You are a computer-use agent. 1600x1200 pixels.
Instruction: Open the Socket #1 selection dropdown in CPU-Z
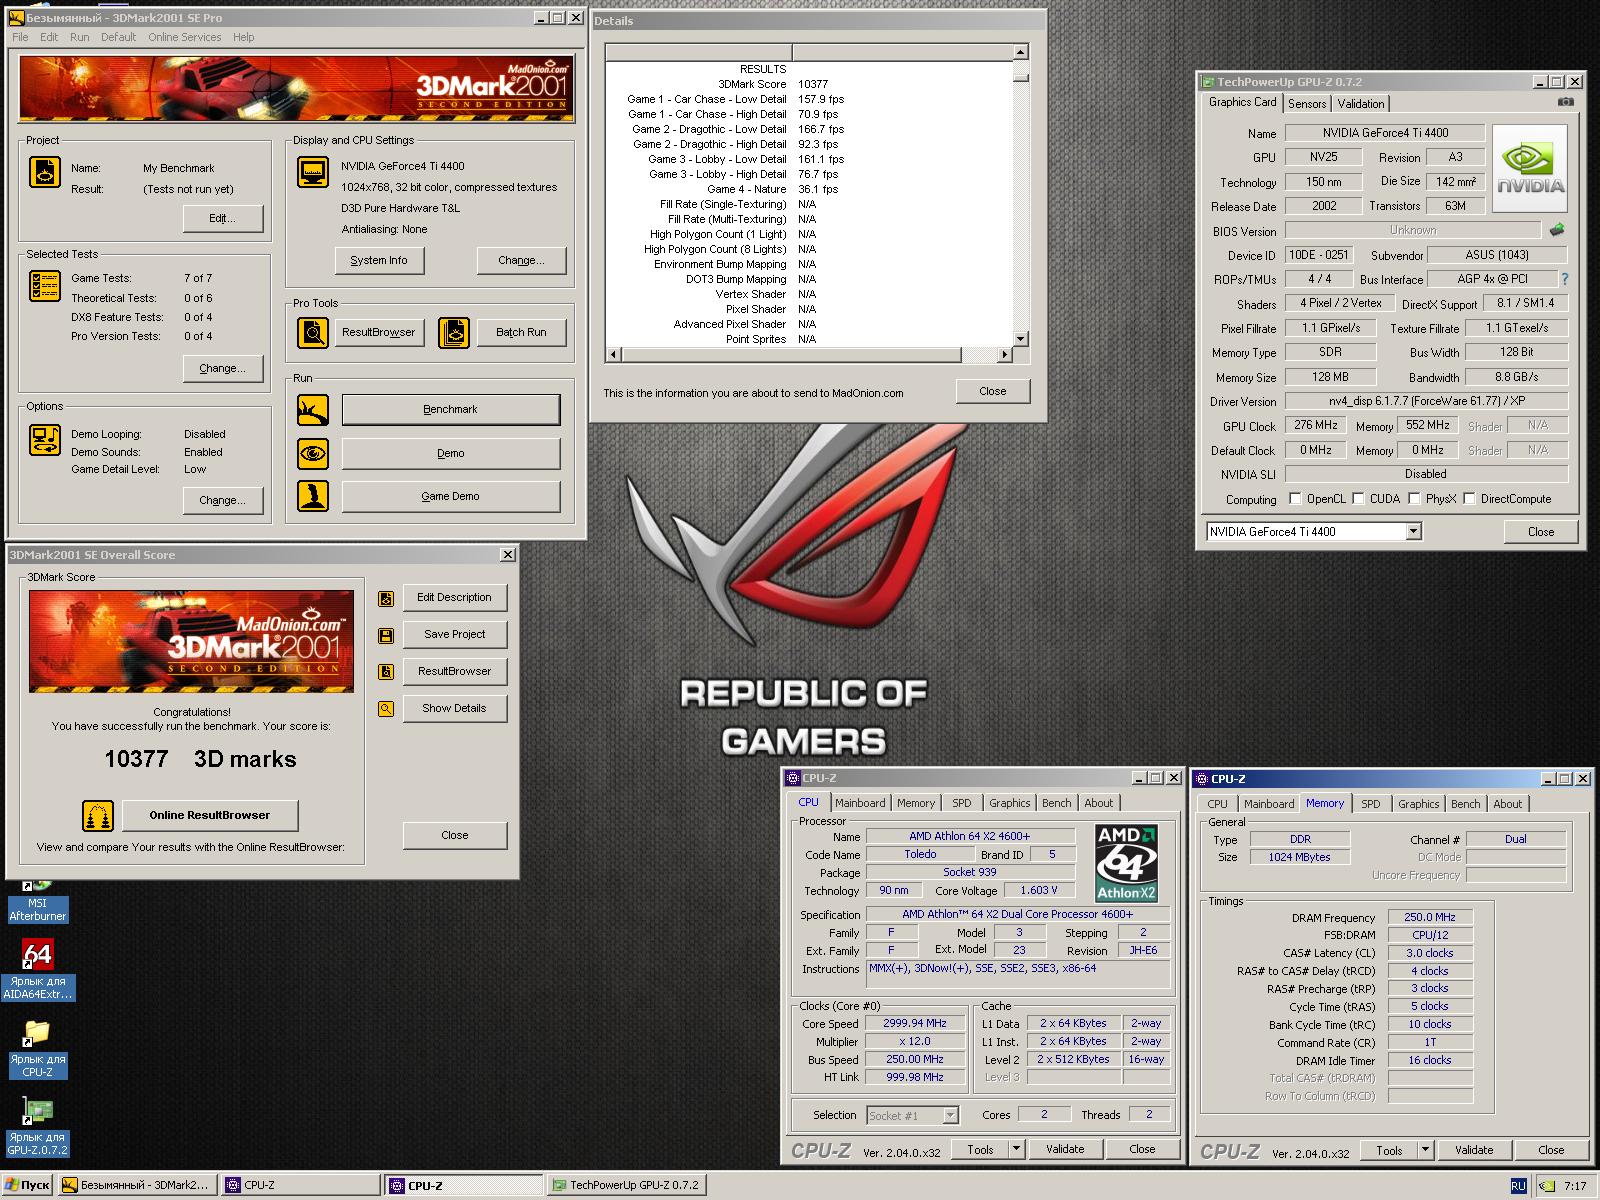(950, 1115)
